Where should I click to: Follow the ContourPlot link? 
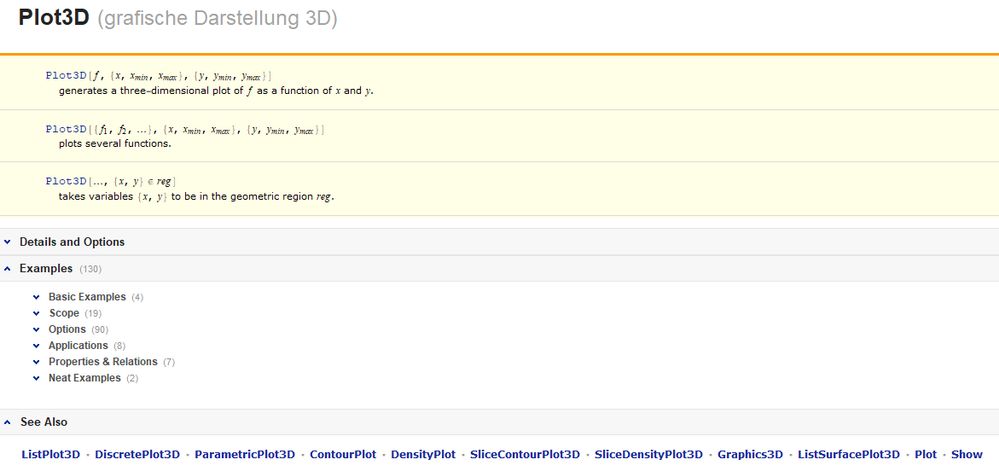[343, 454]
